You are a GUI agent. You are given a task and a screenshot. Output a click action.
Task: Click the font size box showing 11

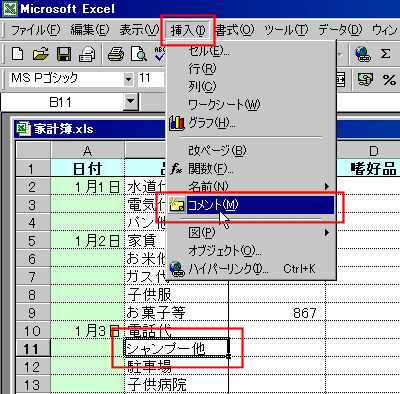(151, 79)
